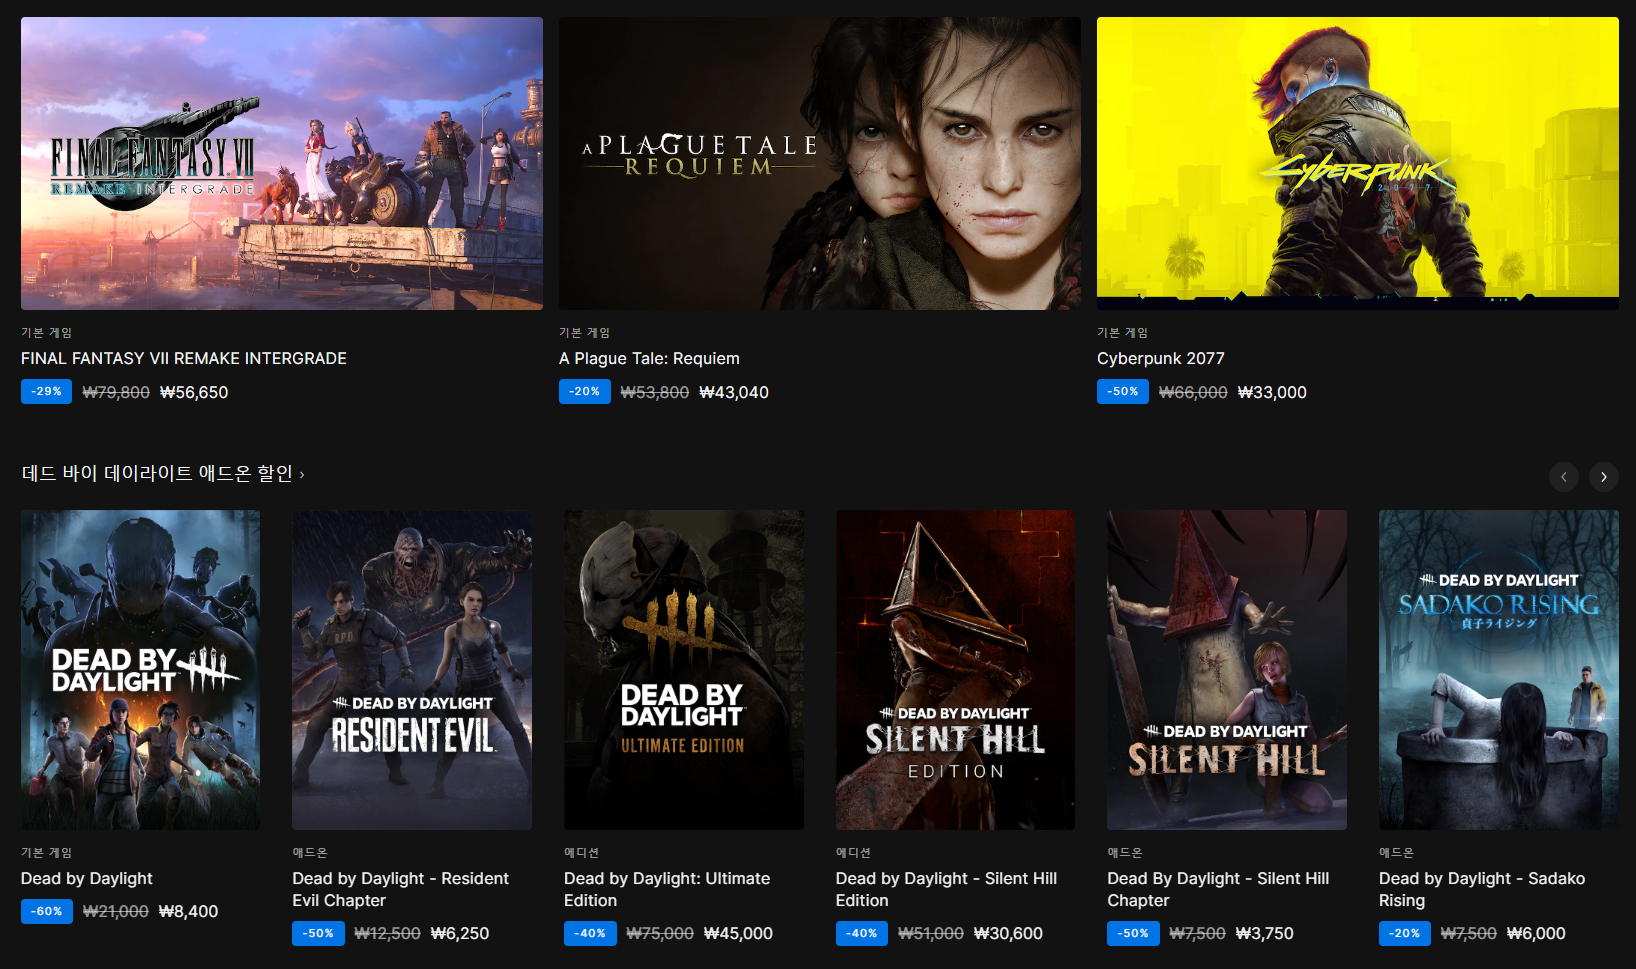Click the ₩30,600 sale price
Image resolution: width=1636 pixels, height=969 pixels.
coord(1008,933)
